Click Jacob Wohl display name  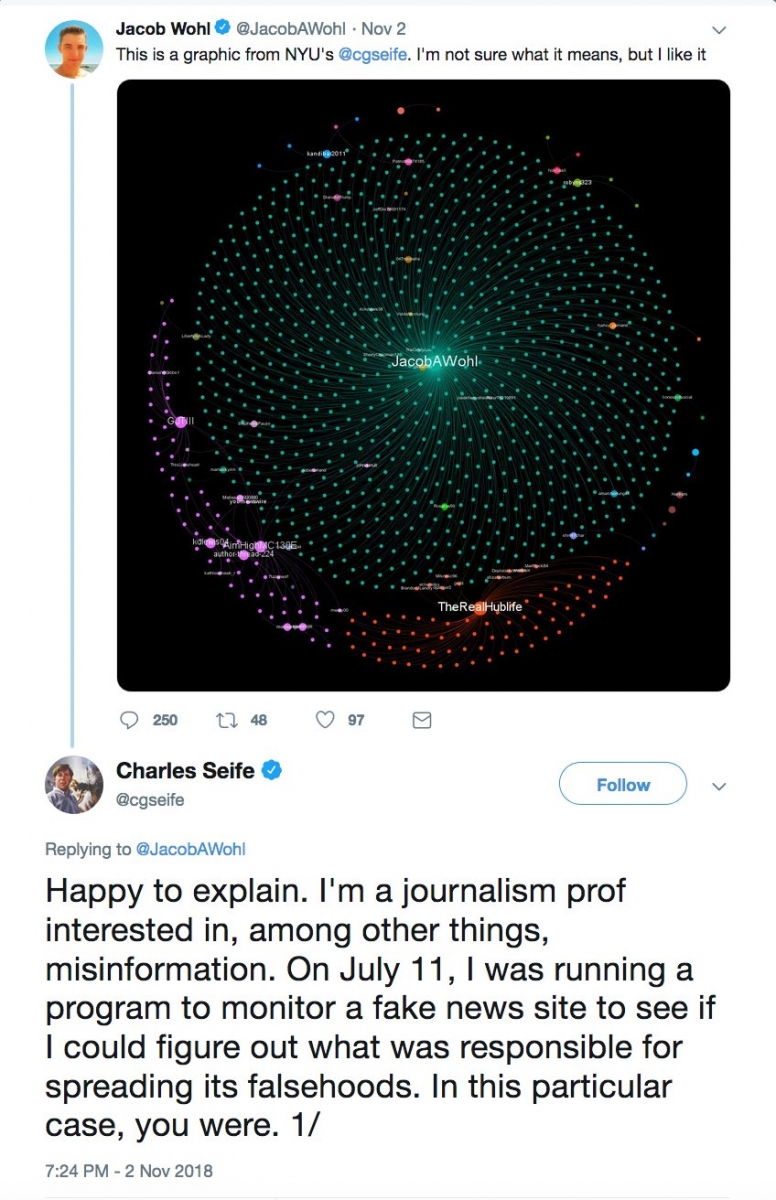[163, 29]
